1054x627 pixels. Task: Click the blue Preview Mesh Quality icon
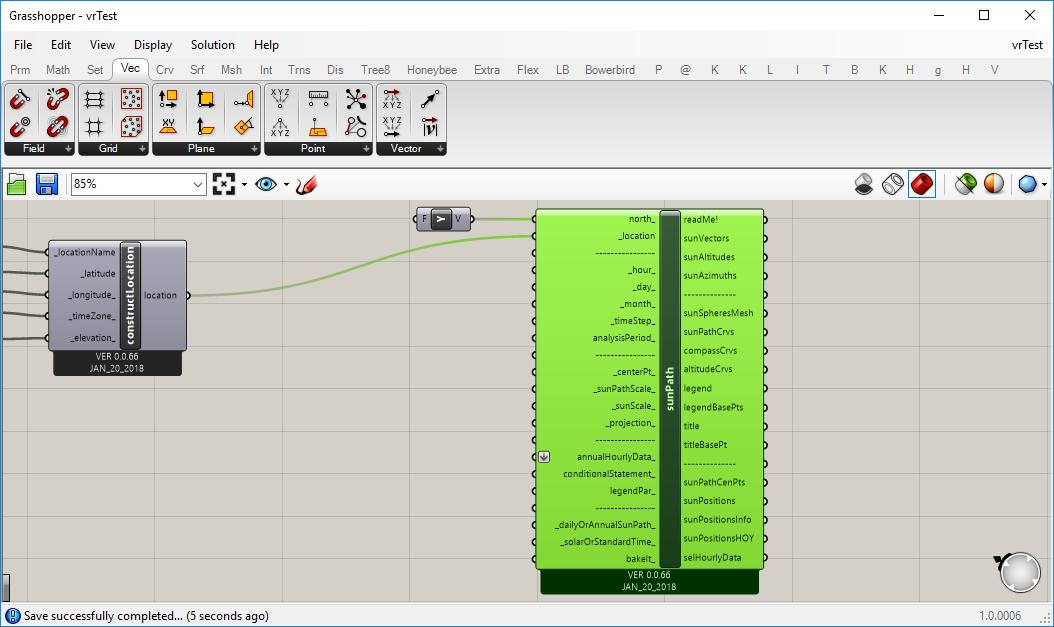coord(1027,184)
